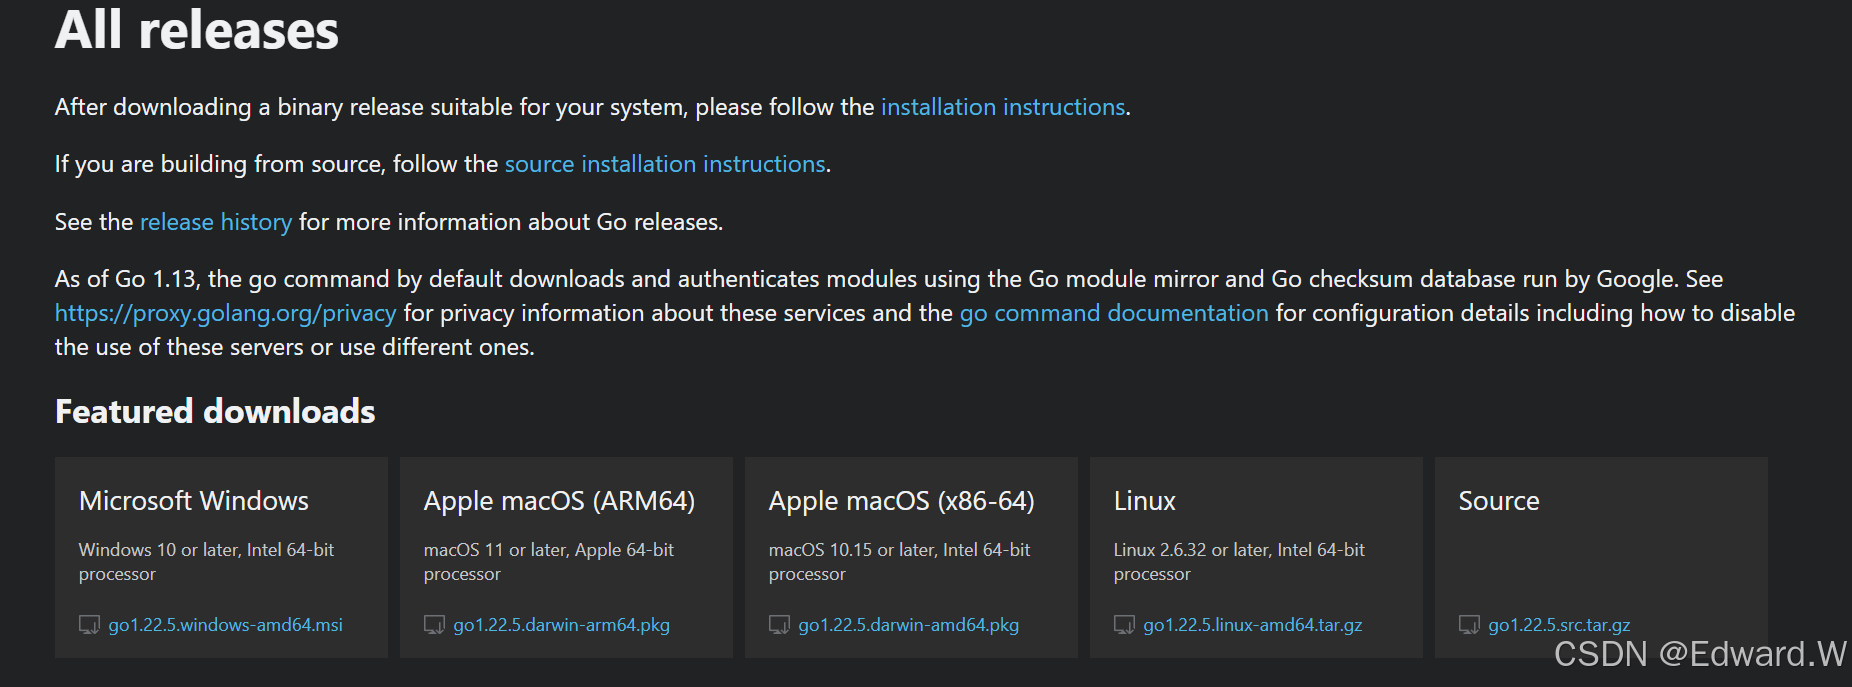Click the macOS 10.15 or later description
The height and width of the screenshot is (687, 1852).
pyautogui.click(x=900, y=562)
